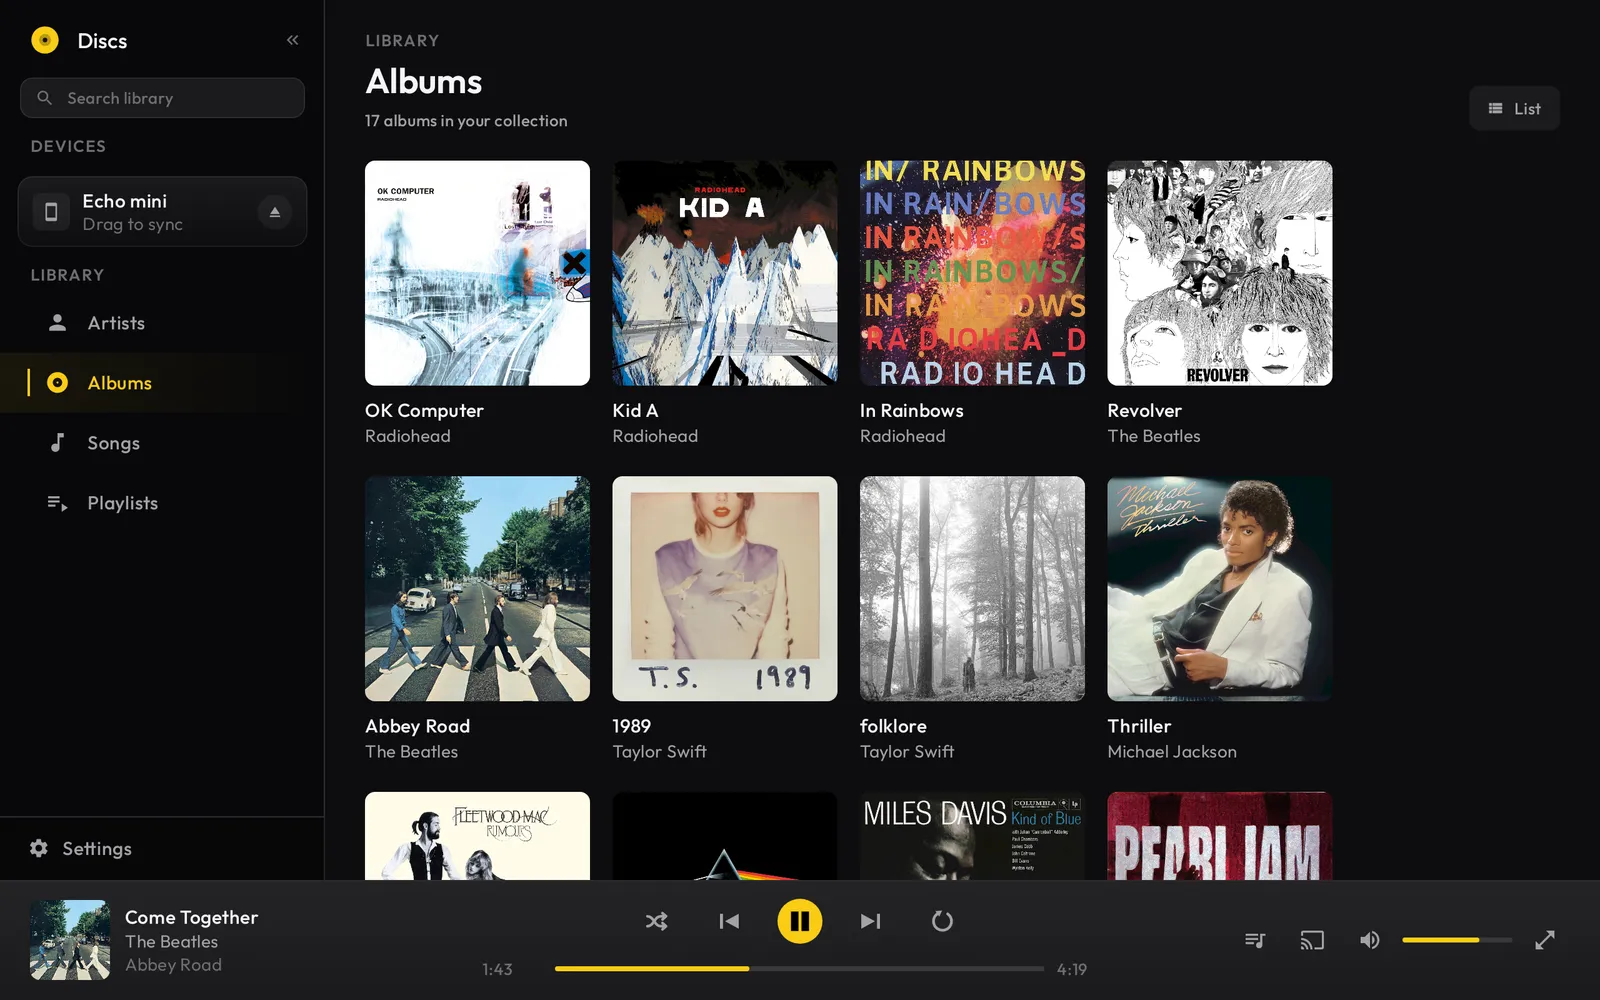Open the Kid A album cover
Viewport: 1600px width, 1000px height.
(x=725, y=273)
